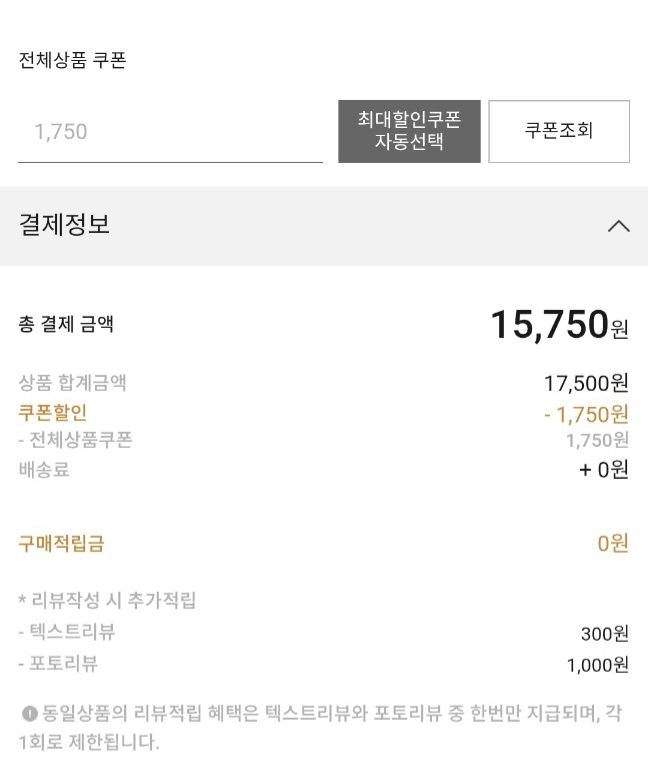This screenshot has width=648, height=772.
Task: Click the - 1,750원 coupon discount amount
Action: tap(586, 413)
